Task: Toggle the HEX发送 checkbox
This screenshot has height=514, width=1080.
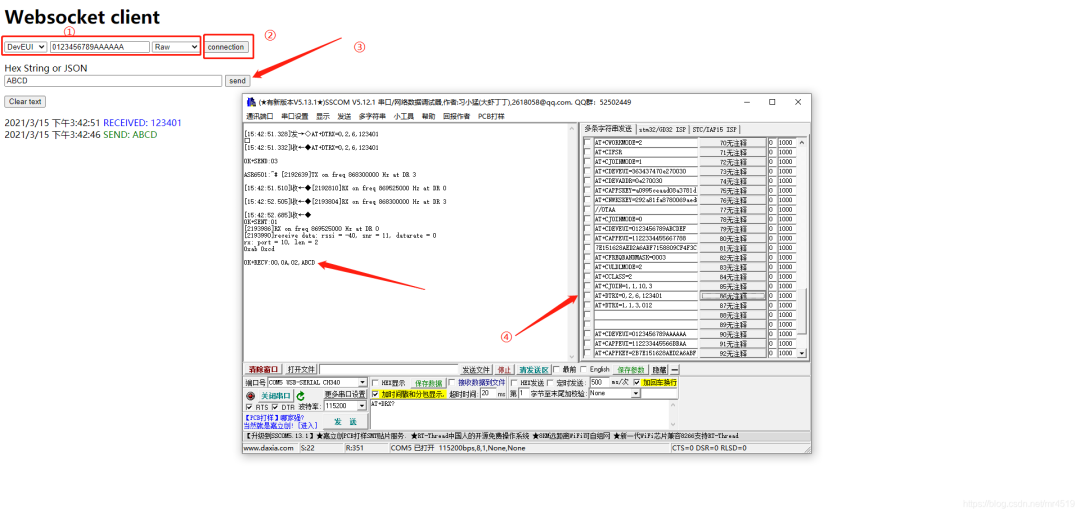Action: pyautogui.click(x=515, y=382)
